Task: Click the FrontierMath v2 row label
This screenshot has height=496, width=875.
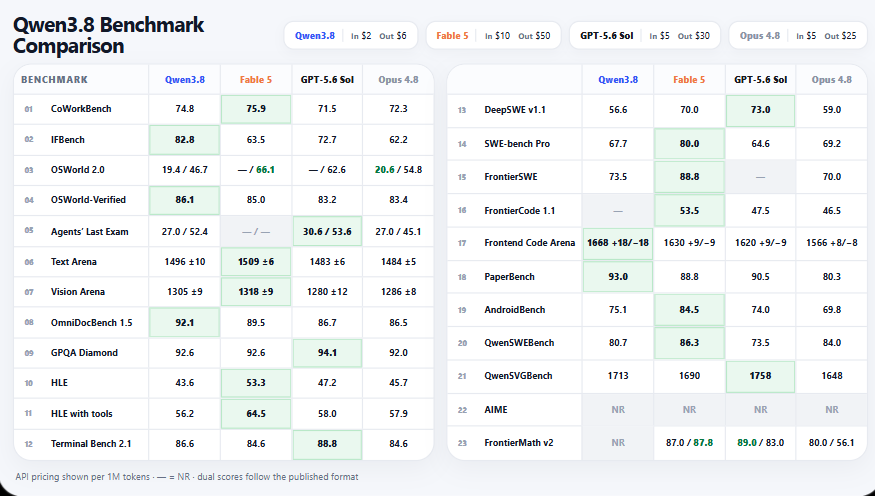Action: tap(518, 442)
